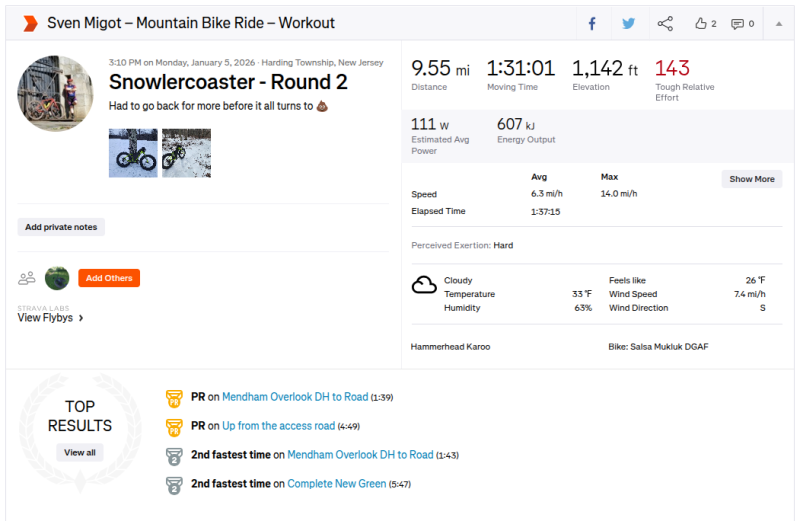Click the Strava orange chevron logo
Image resolution: width=800 pixels, height=521 pixels.
pos(30,23)
